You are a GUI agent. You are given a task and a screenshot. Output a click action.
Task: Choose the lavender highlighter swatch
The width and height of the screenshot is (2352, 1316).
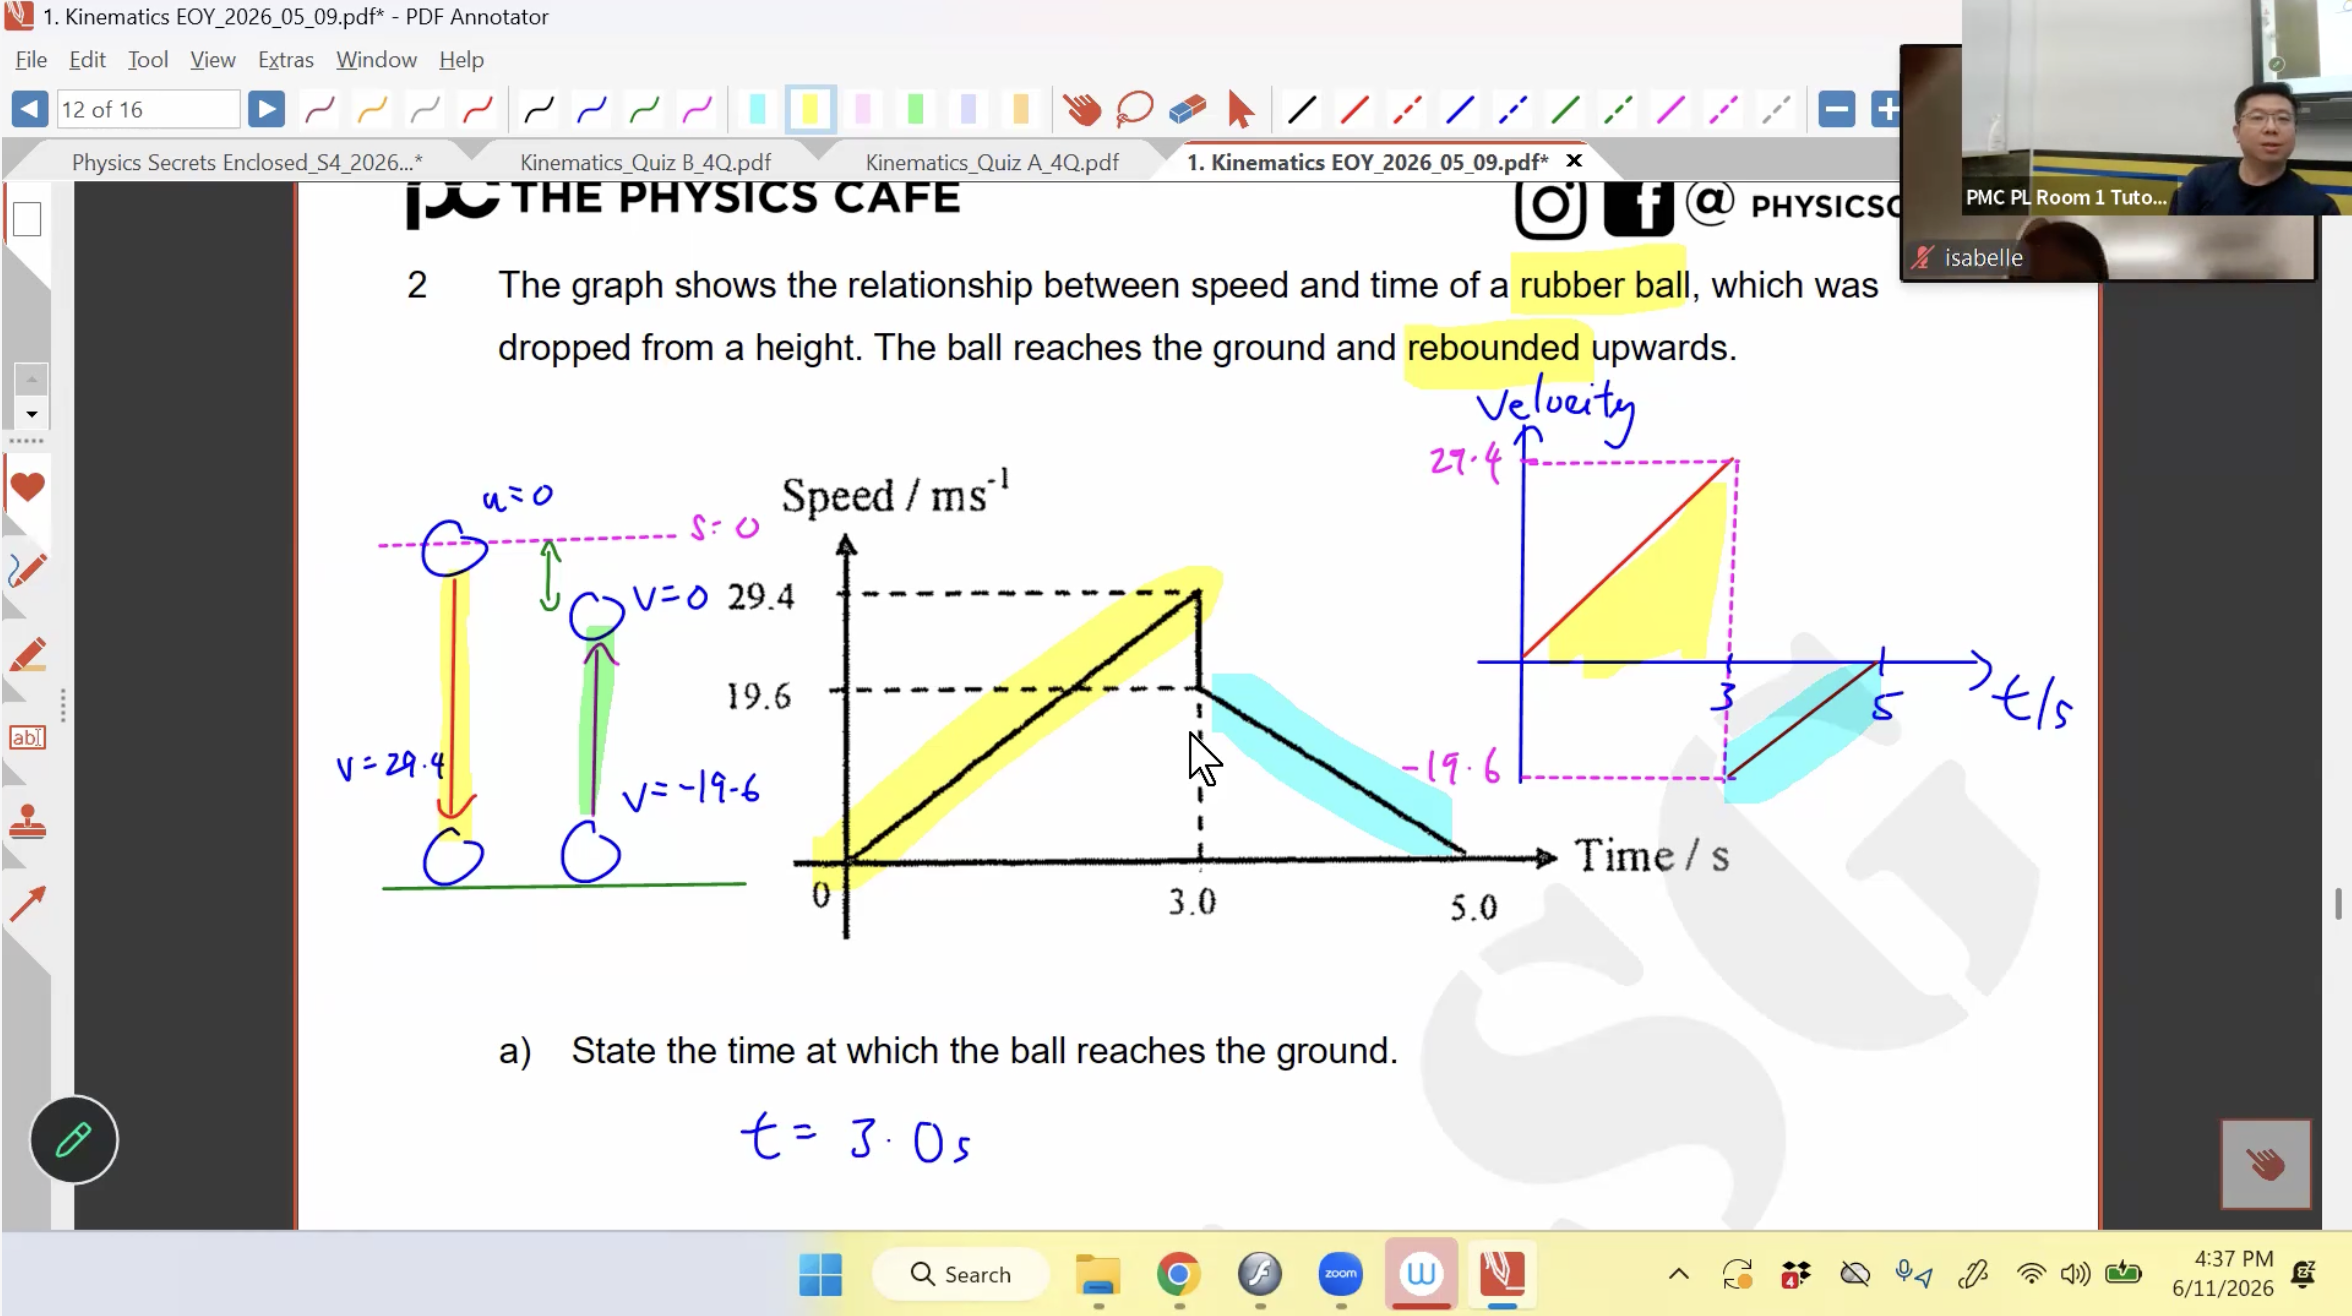(x=968, y=109)
